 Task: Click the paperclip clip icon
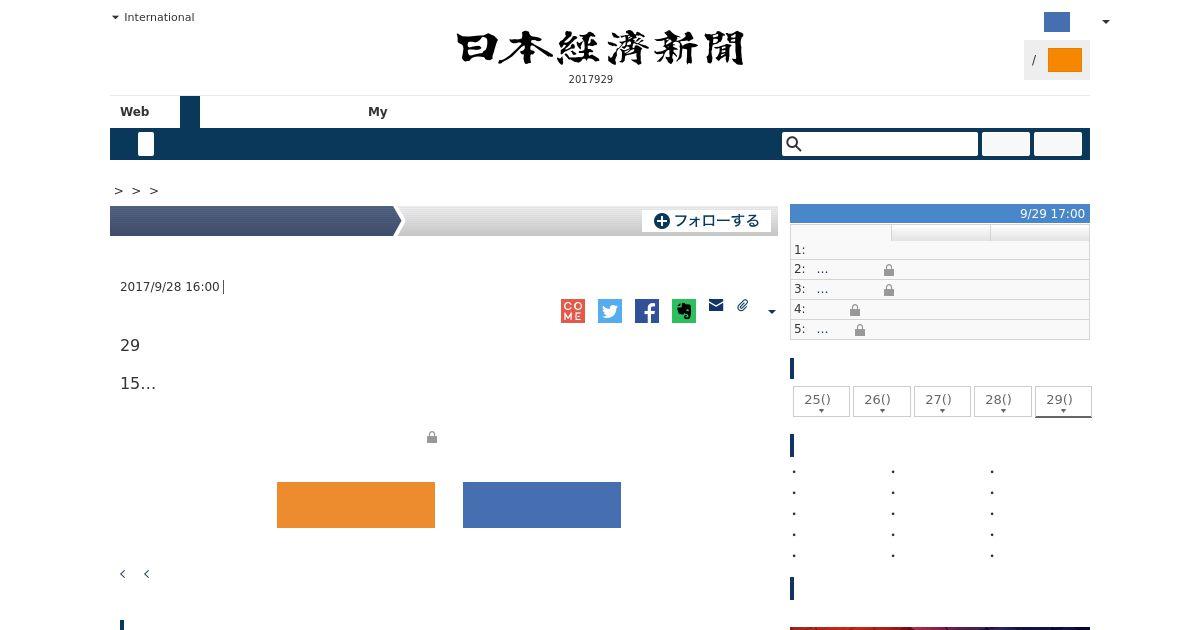[743, 305]
